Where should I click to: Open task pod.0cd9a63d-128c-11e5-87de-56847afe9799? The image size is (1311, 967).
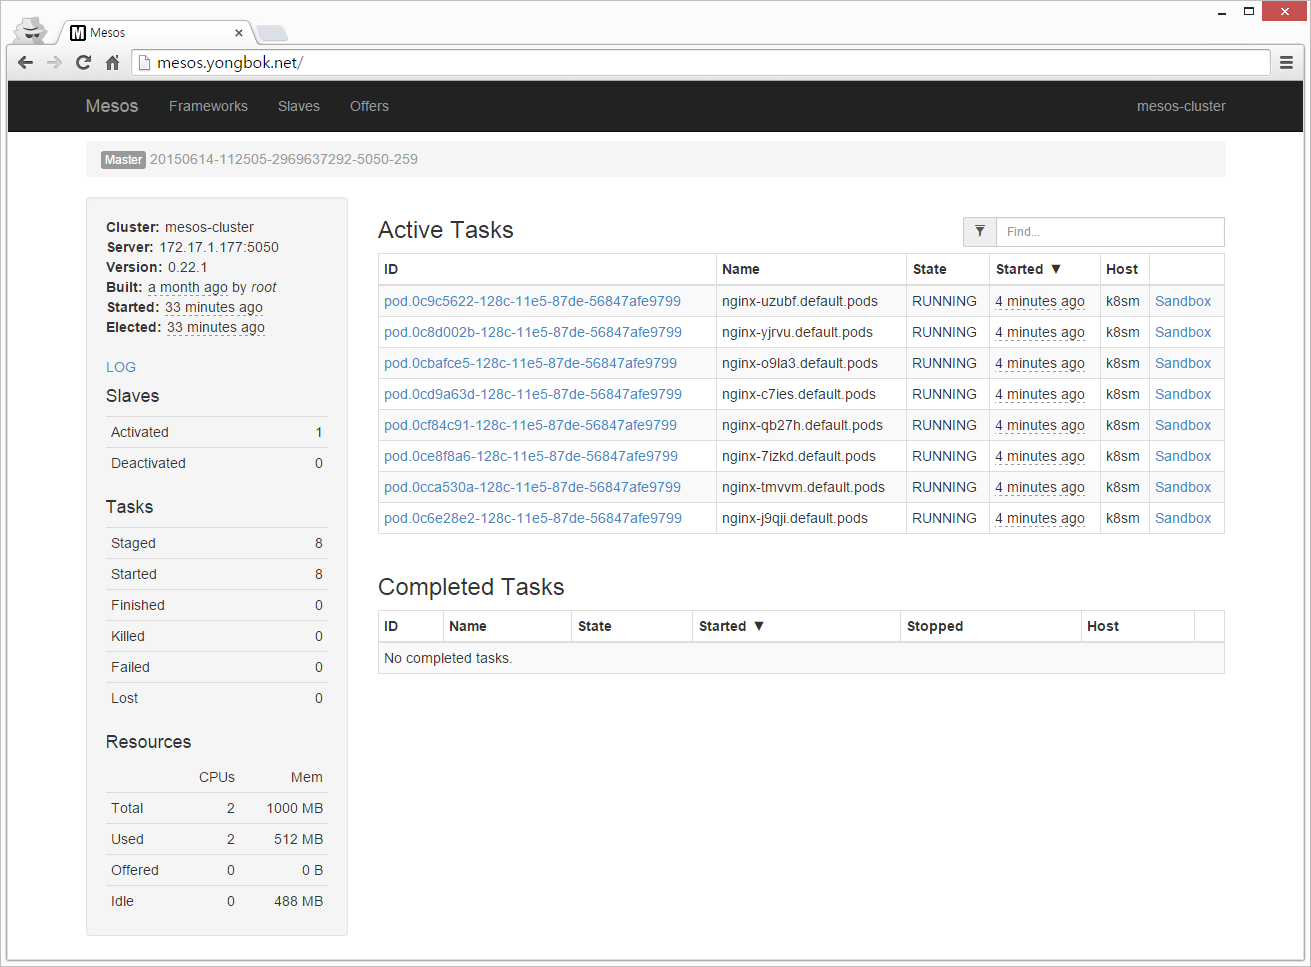(533, 394)
